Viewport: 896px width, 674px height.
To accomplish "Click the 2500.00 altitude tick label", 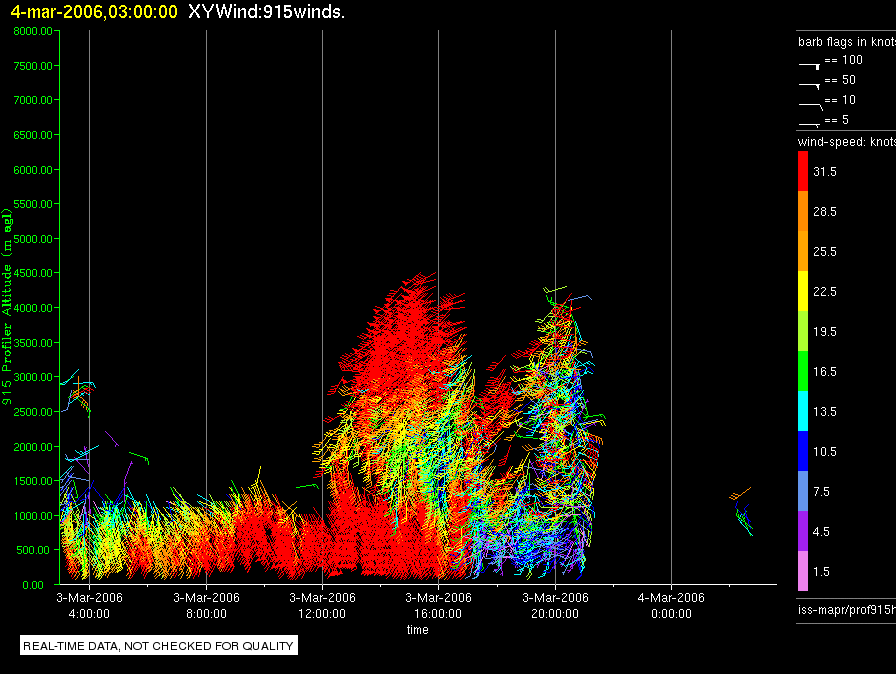I will click(x=33, y=412).
